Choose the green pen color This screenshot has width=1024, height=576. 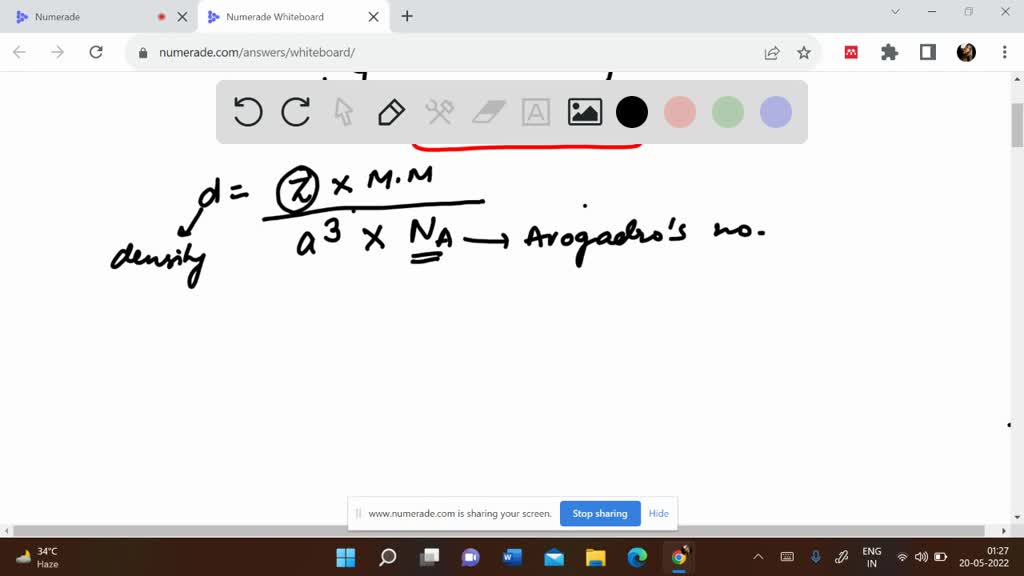pos(728,112)
